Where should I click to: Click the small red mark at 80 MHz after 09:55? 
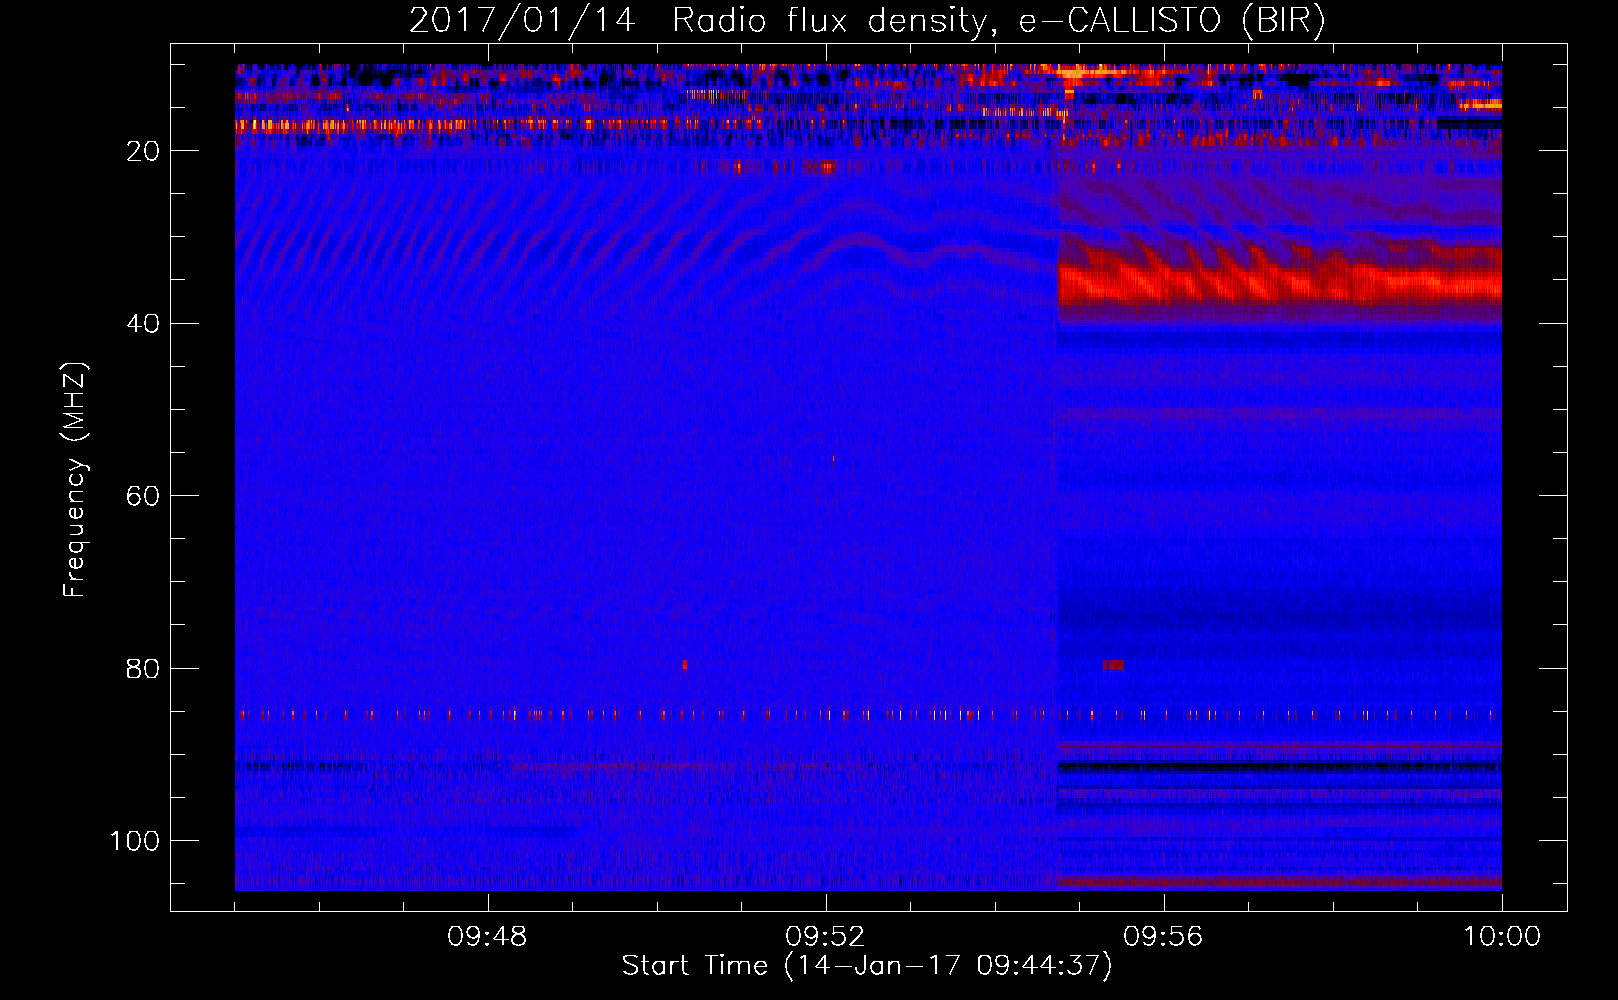coord(1113,665)
